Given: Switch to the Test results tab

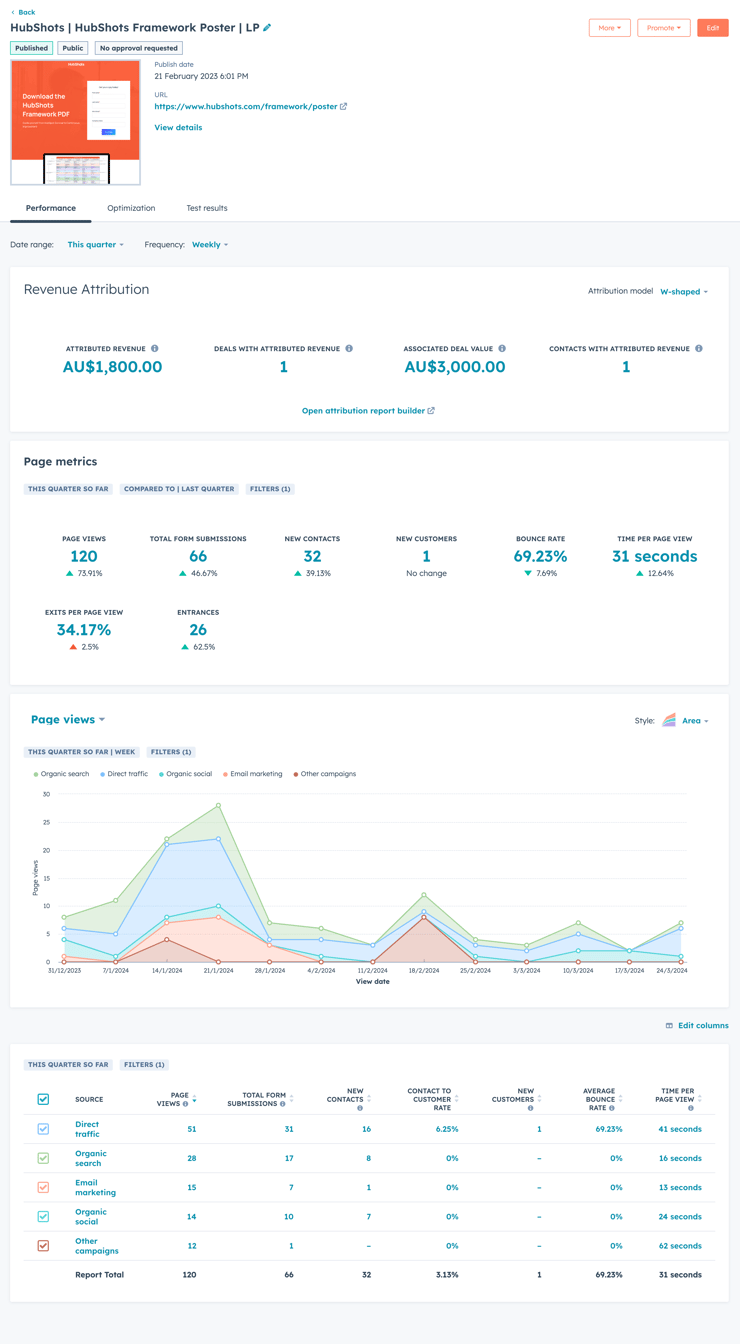Looking at the screenshot, I should click(x=207, y=208).
